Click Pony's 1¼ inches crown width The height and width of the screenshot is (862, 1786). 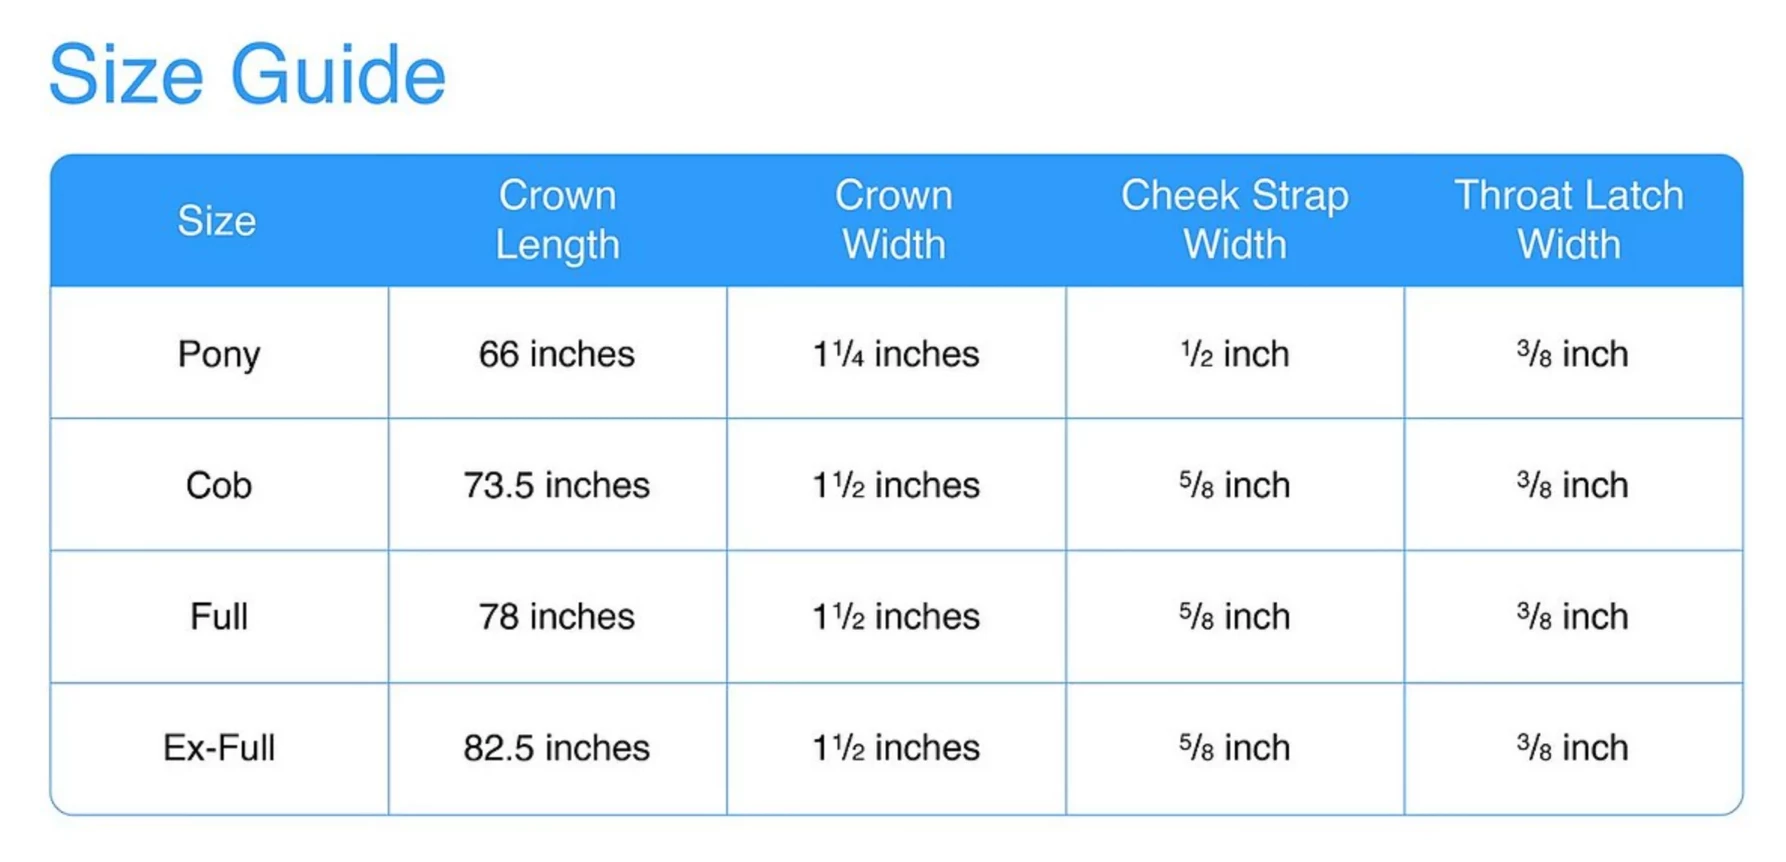(896, 354)
